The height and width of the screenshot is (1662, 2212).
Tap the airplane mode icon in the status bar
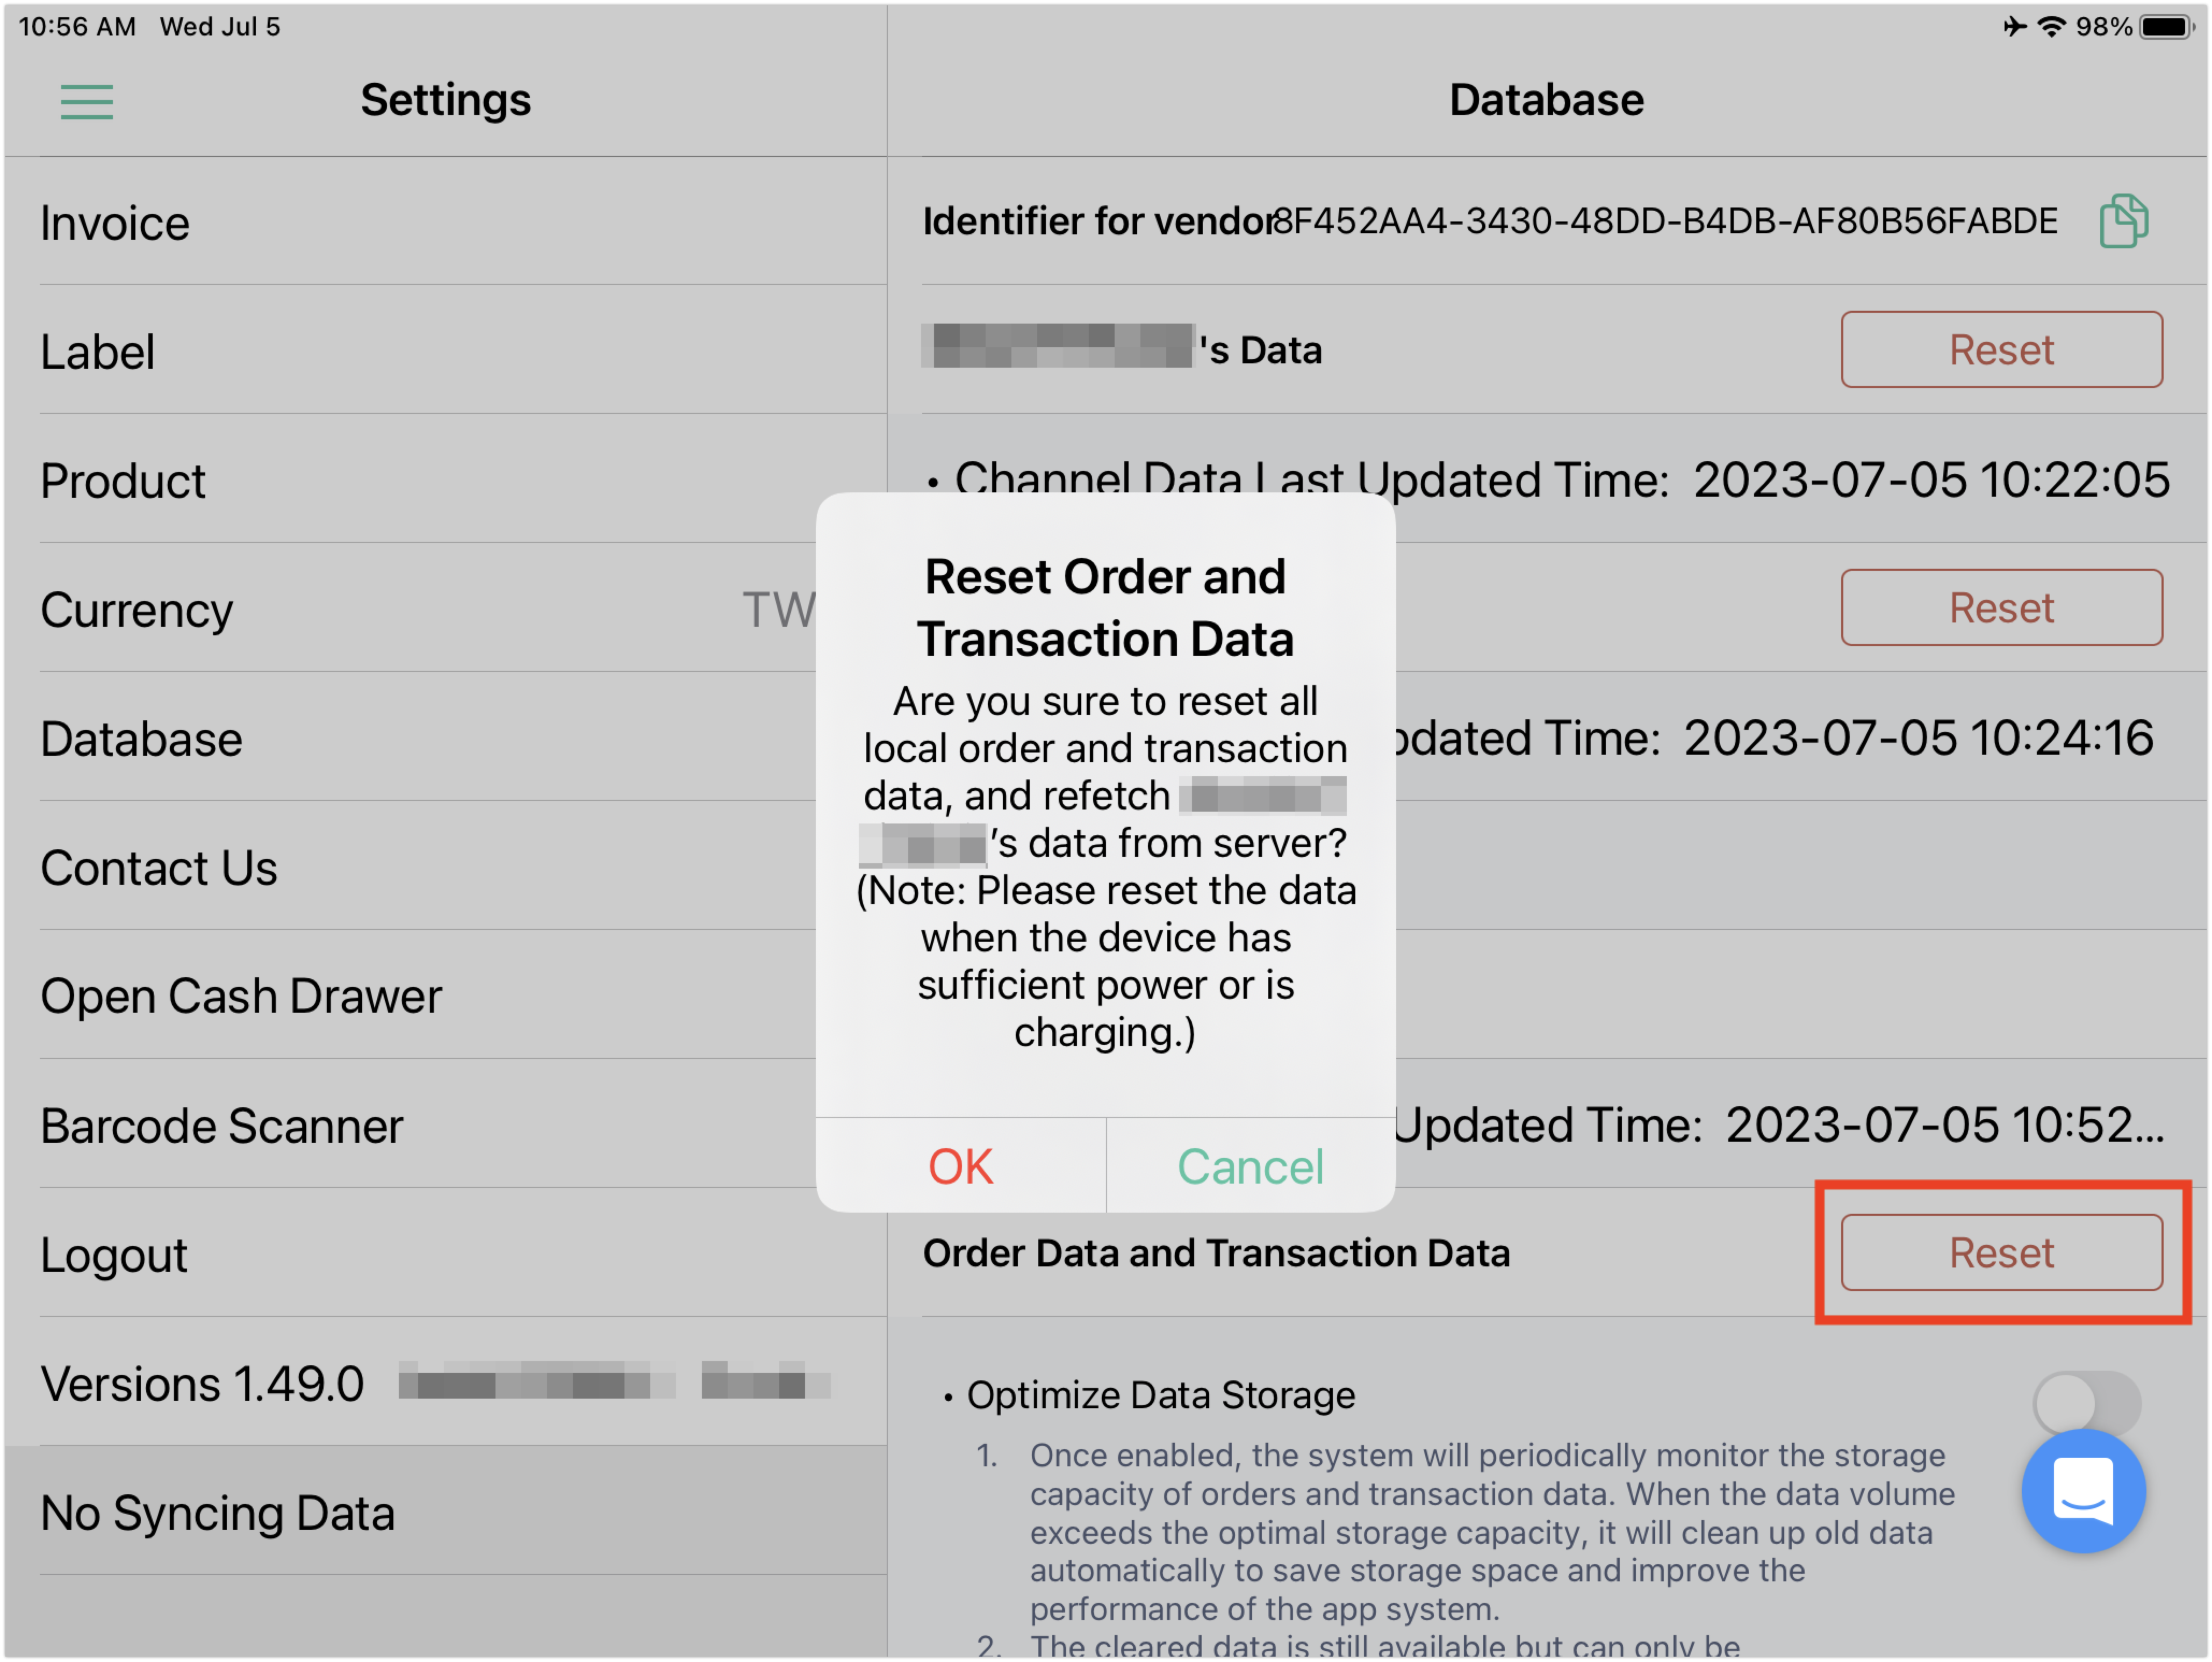pyautogui.click(x=2015, y=27)
